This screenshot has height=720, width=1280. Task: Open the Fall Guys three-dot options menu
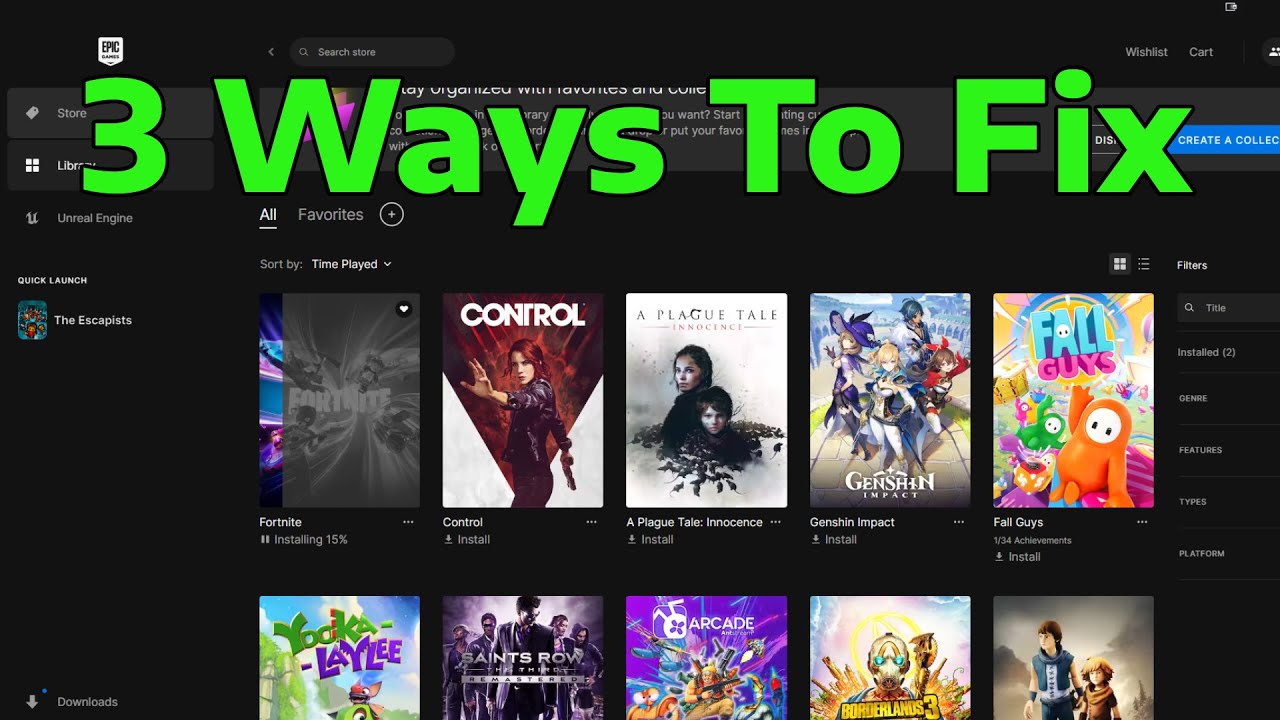pyautogui.click(x=1142, y=522)
